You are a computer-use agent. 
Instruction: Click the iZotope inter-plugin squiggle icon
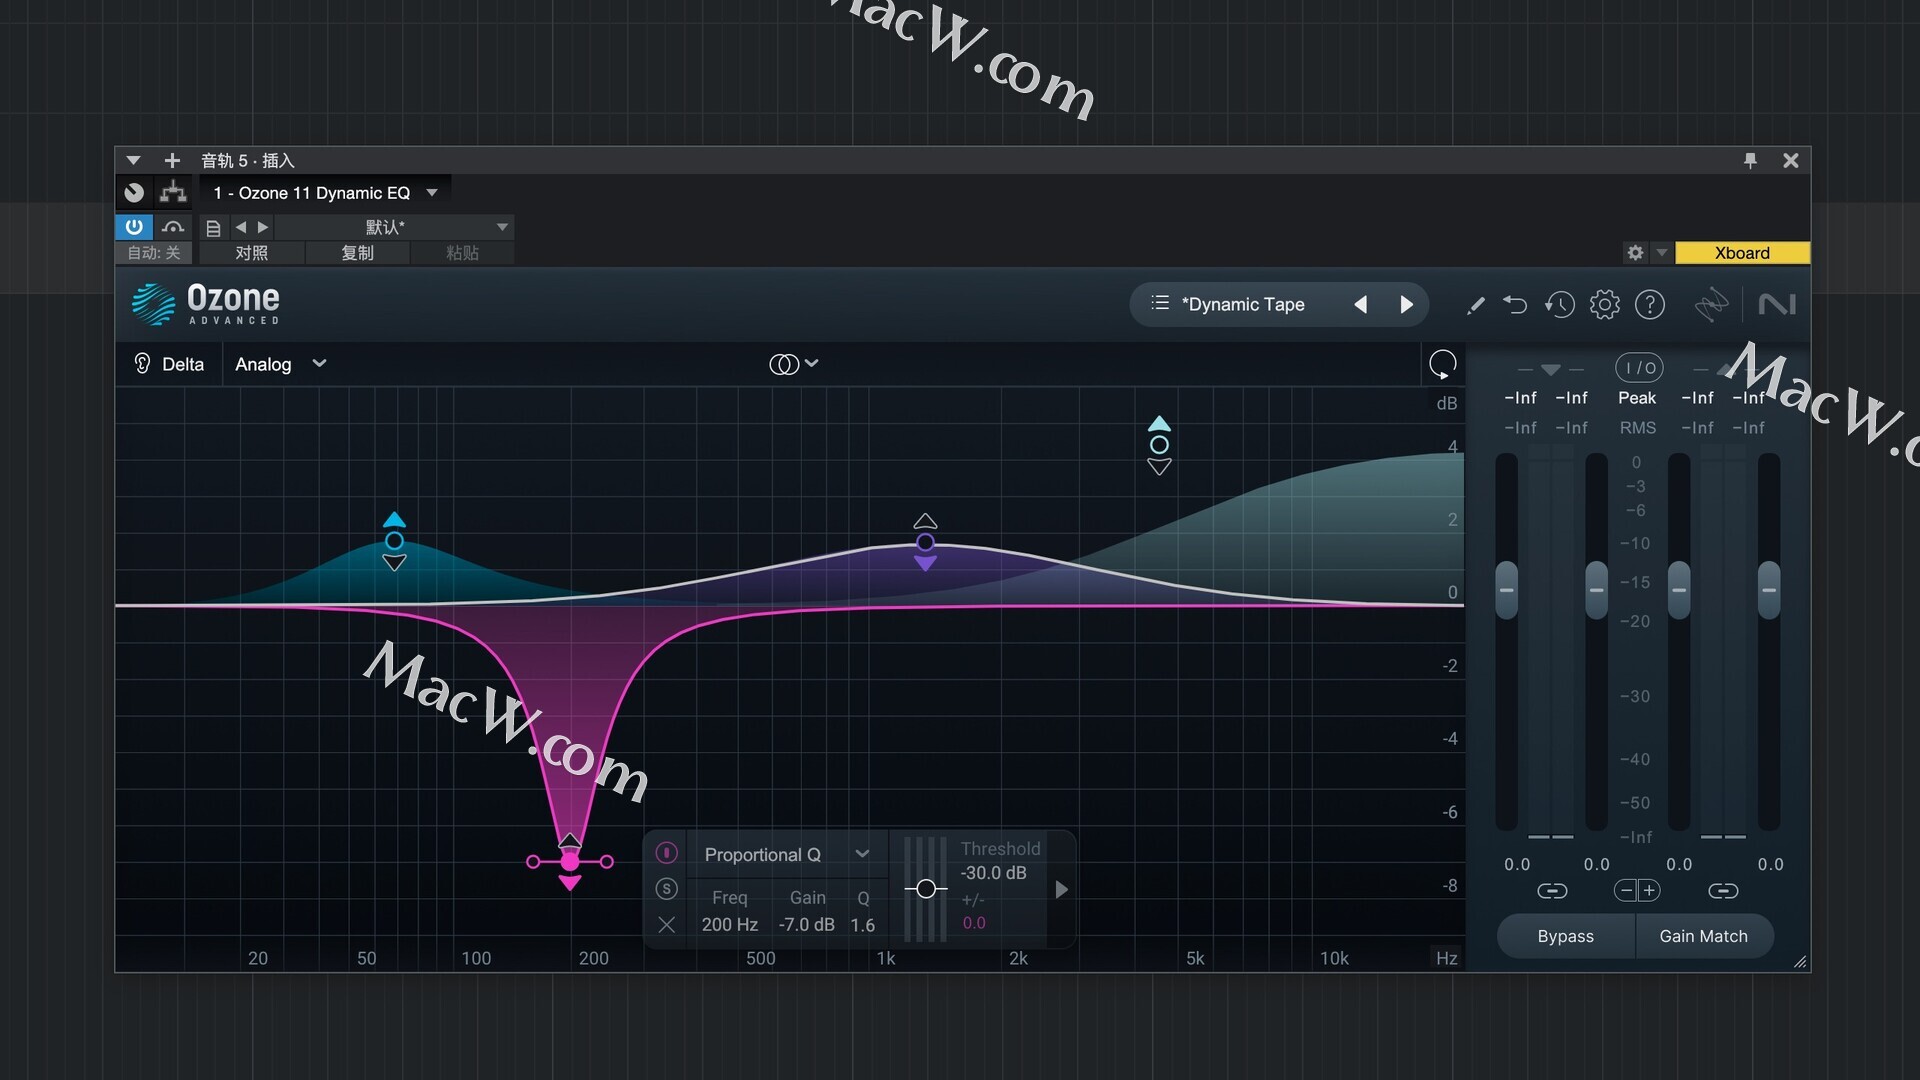(1711, 304)
